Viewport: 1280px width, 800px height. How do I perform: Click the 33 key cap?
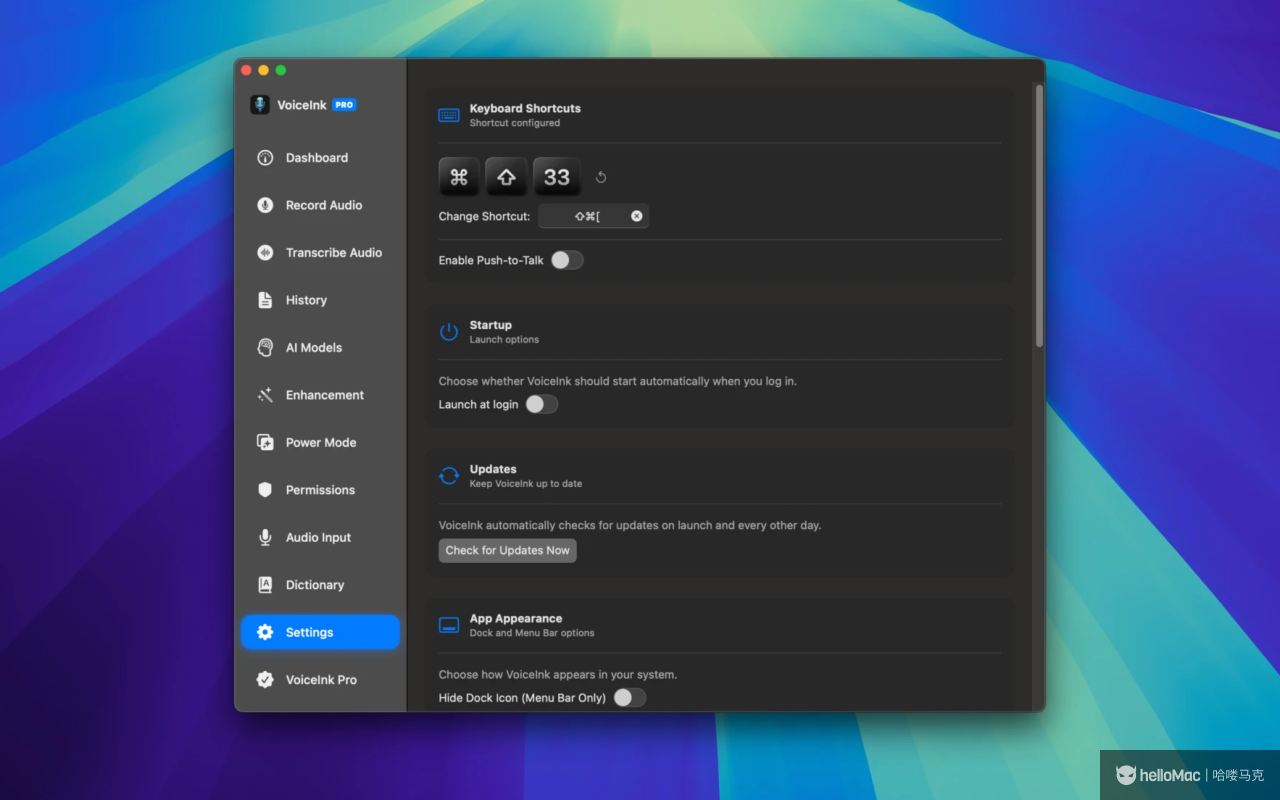point(556,177)
